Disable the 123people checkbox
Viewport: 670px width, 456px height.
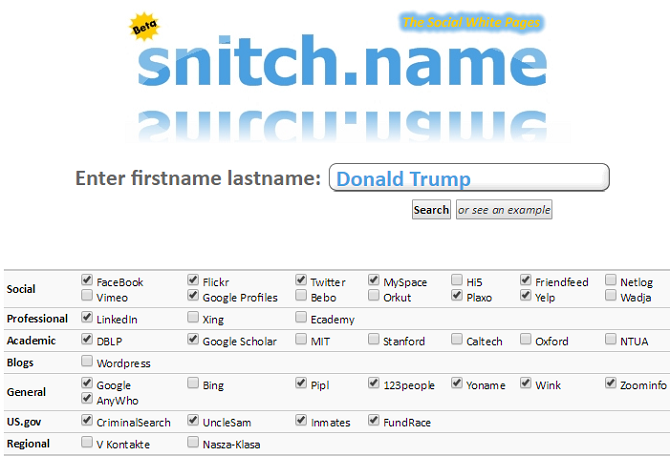click(374, 383)
